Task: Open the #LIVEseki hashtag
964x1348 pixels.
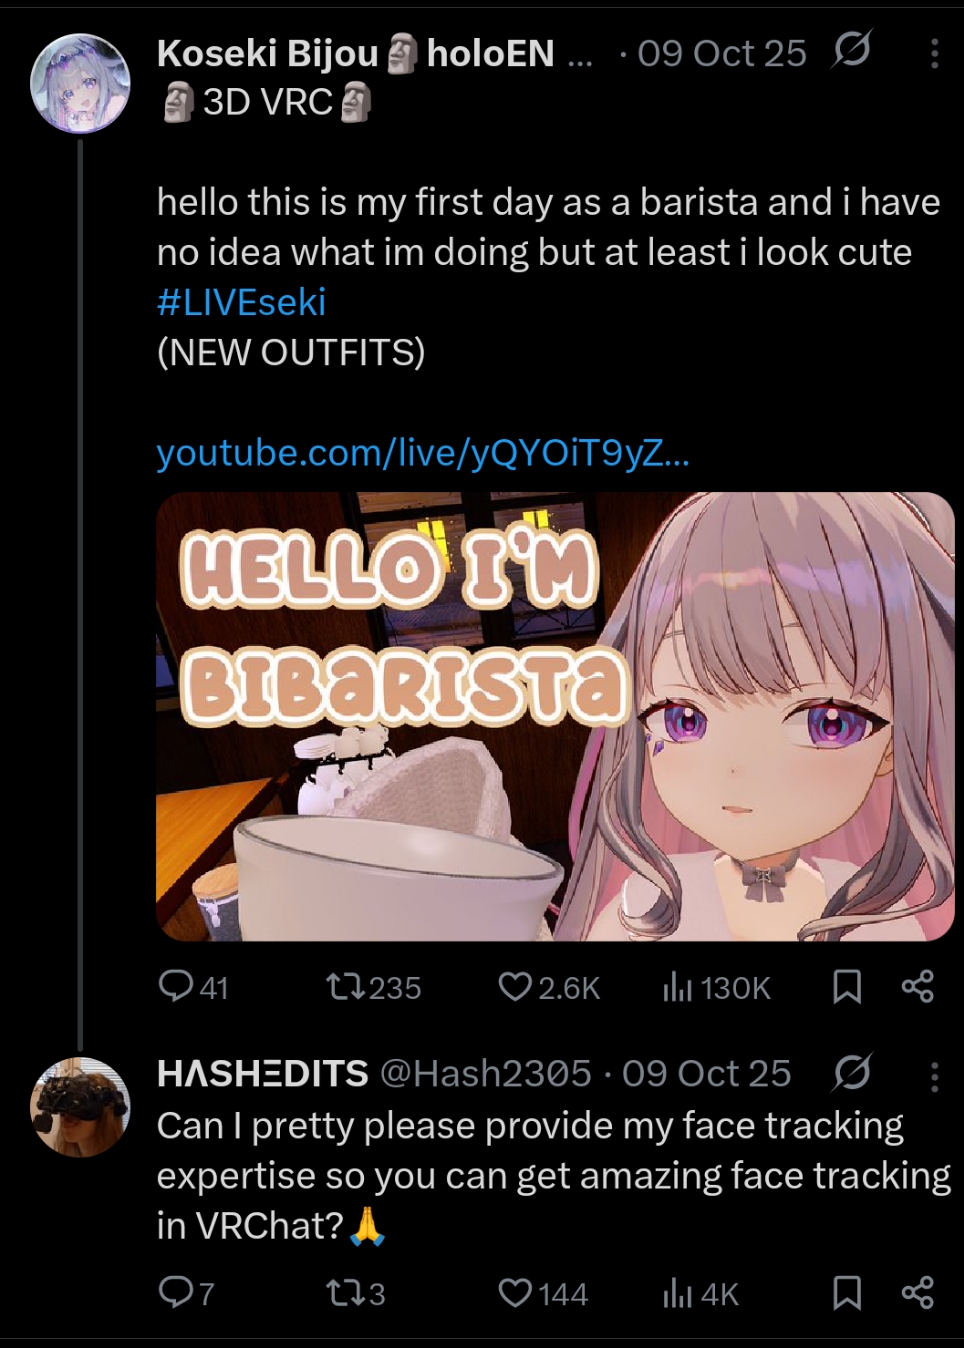Action: [x=241, y=302]
